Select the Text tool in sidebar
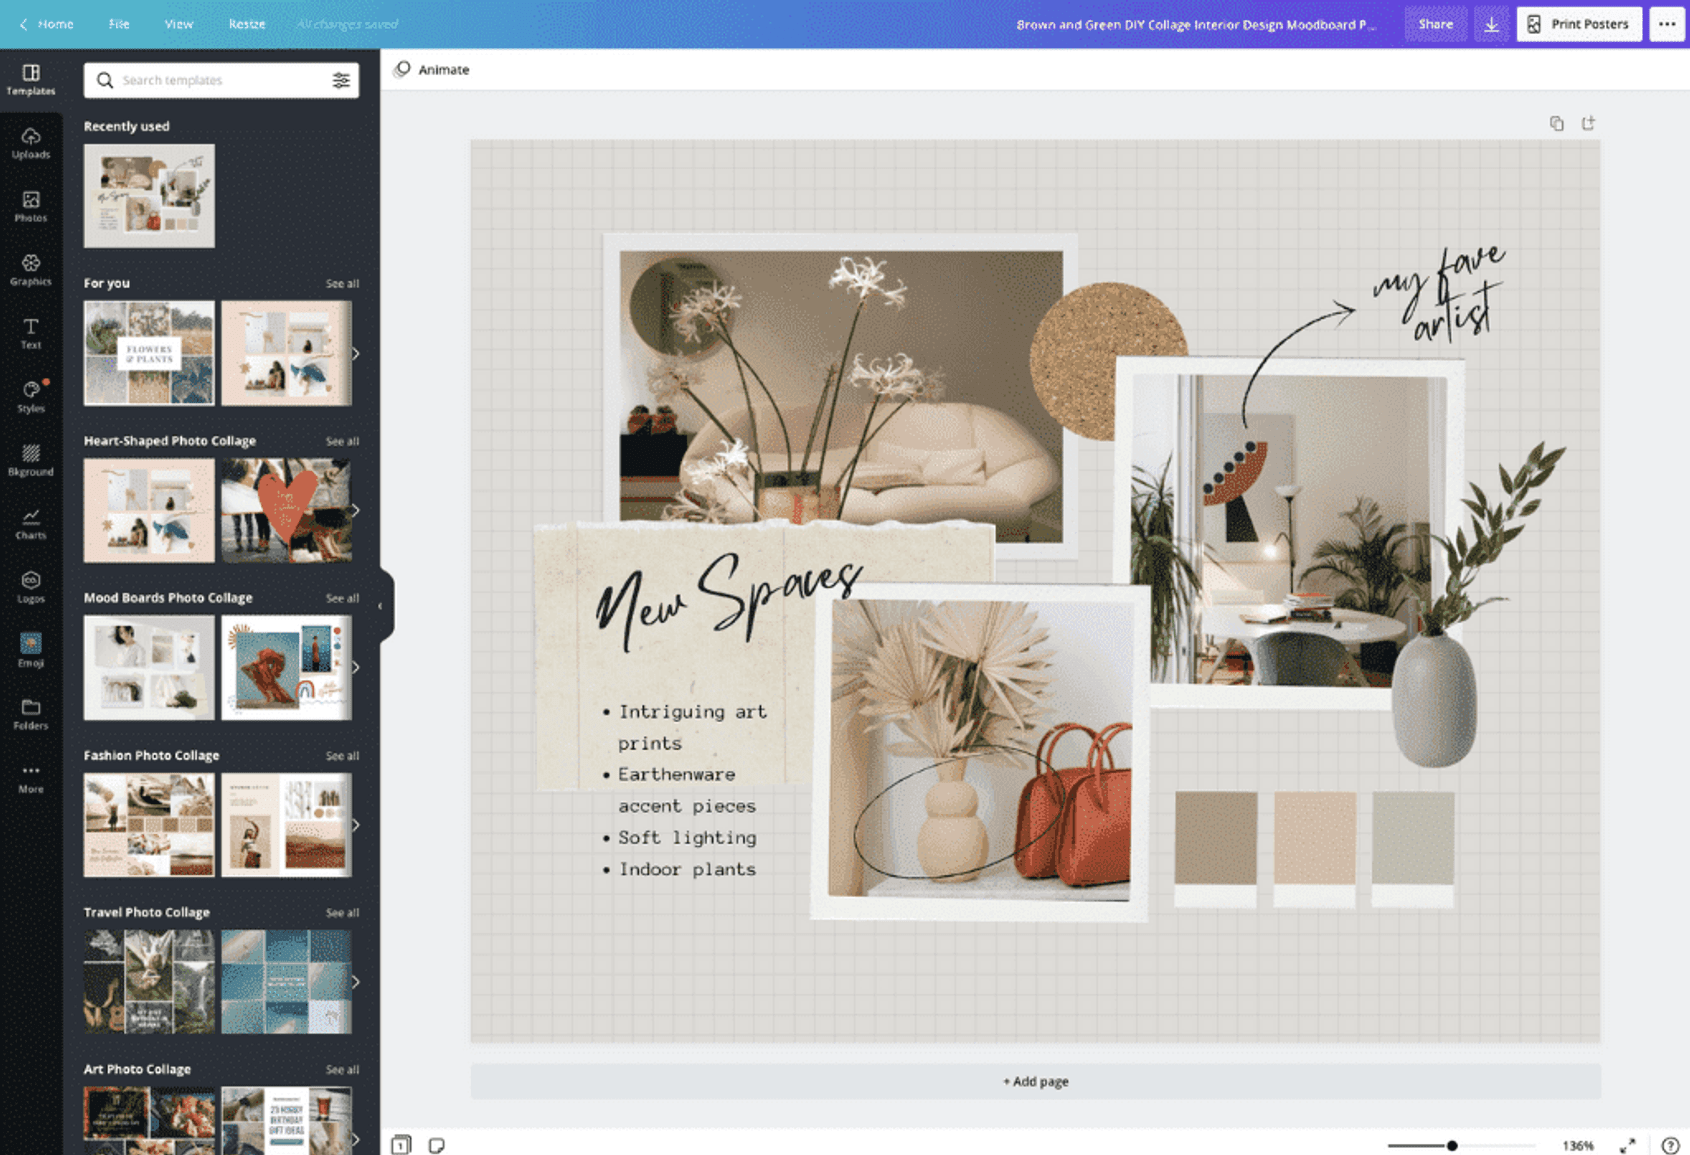 [x=31, y=333]
